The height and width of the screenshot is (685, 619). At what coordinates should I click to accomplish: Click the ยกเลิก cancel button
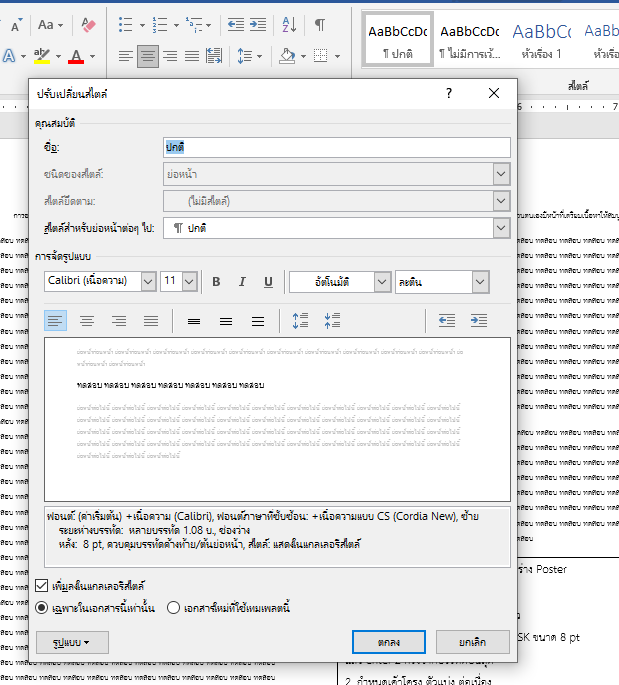pos(472,641)
